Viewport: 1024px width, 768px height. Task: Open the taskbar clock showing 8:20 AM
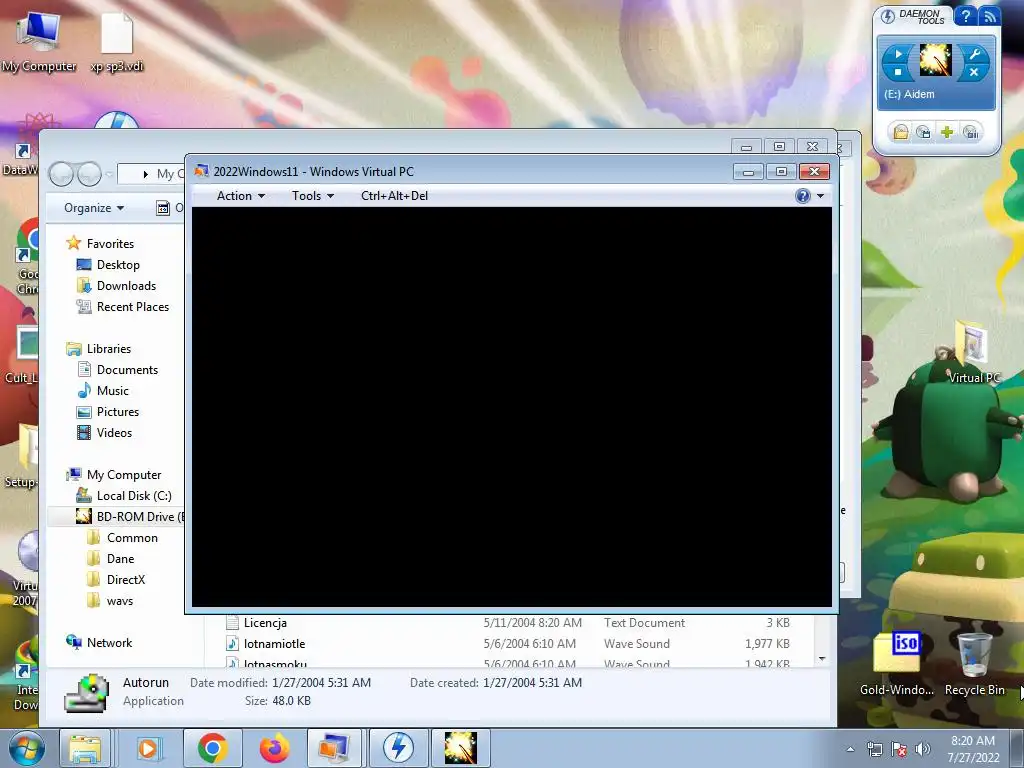973,749
